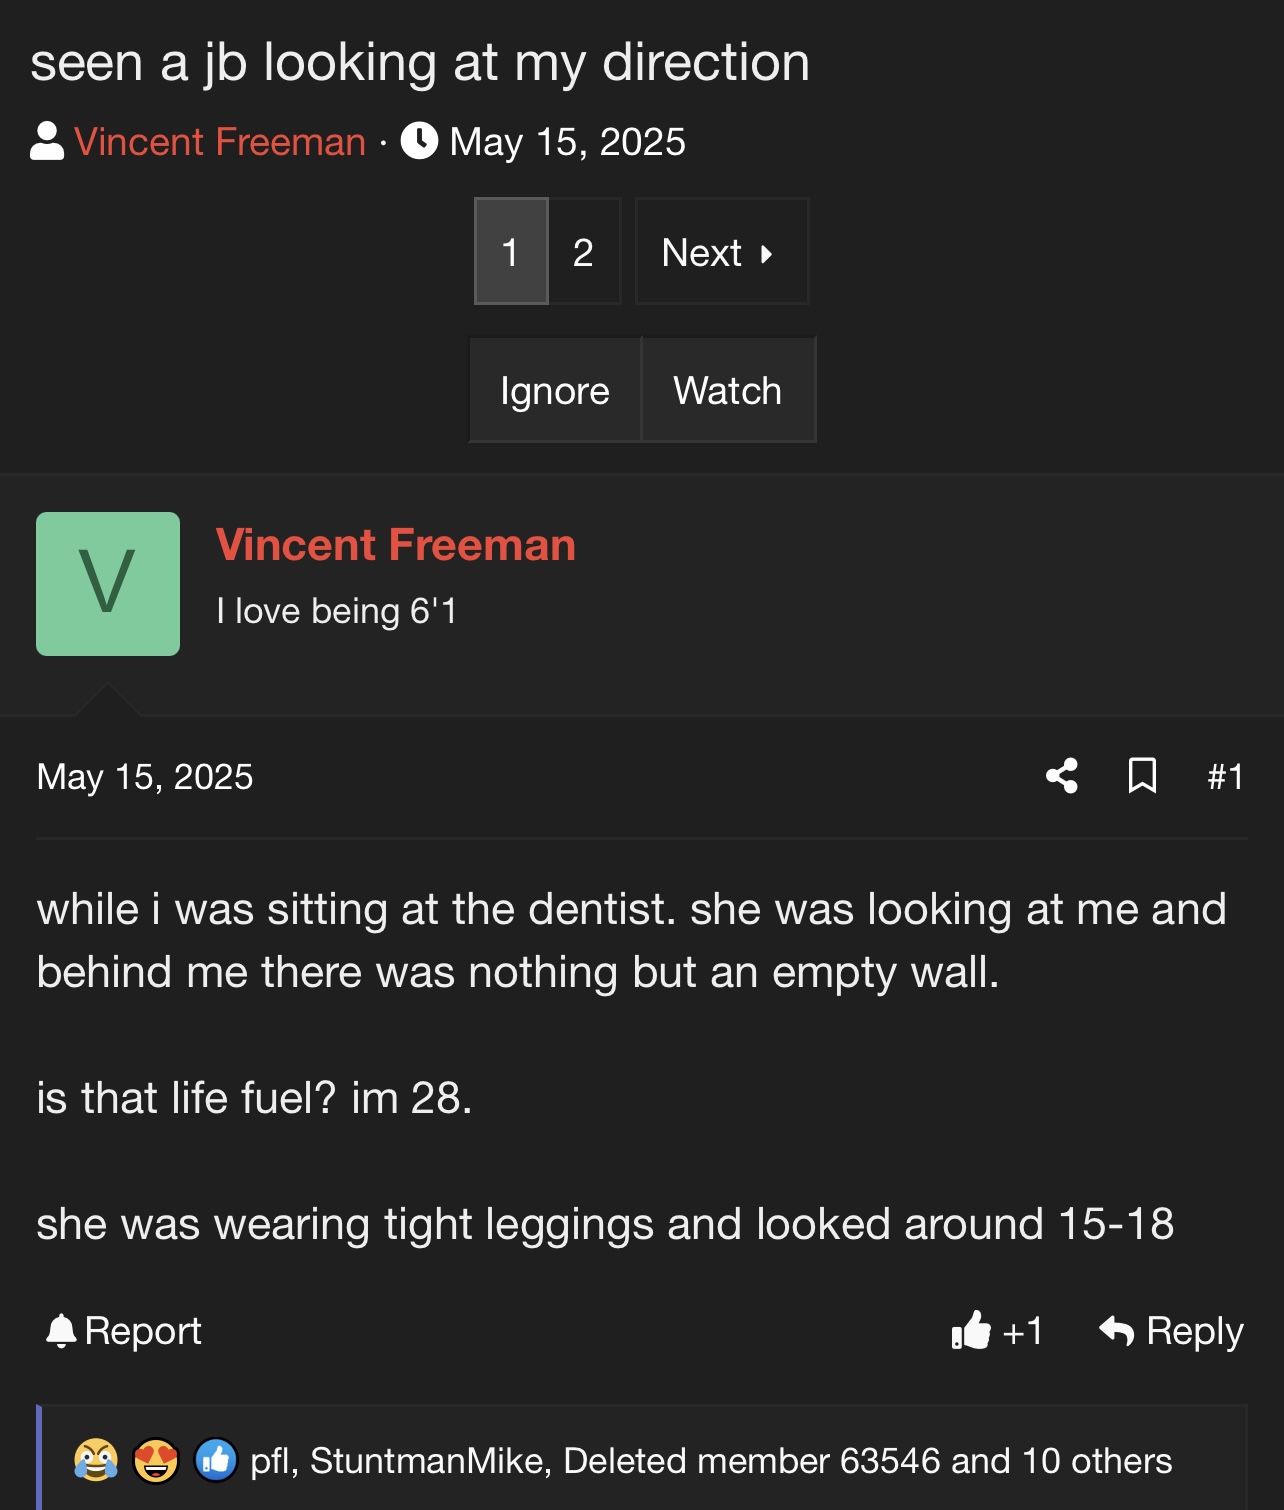1284x1510 pixels.
Task: Click the laughing-crying emoji reaction
Action: coord(96,1461)
